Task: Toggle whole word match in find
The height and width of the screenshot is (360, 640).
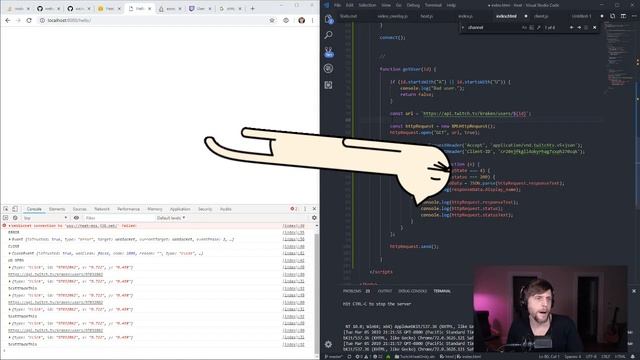Action: [x=531, y=27]
